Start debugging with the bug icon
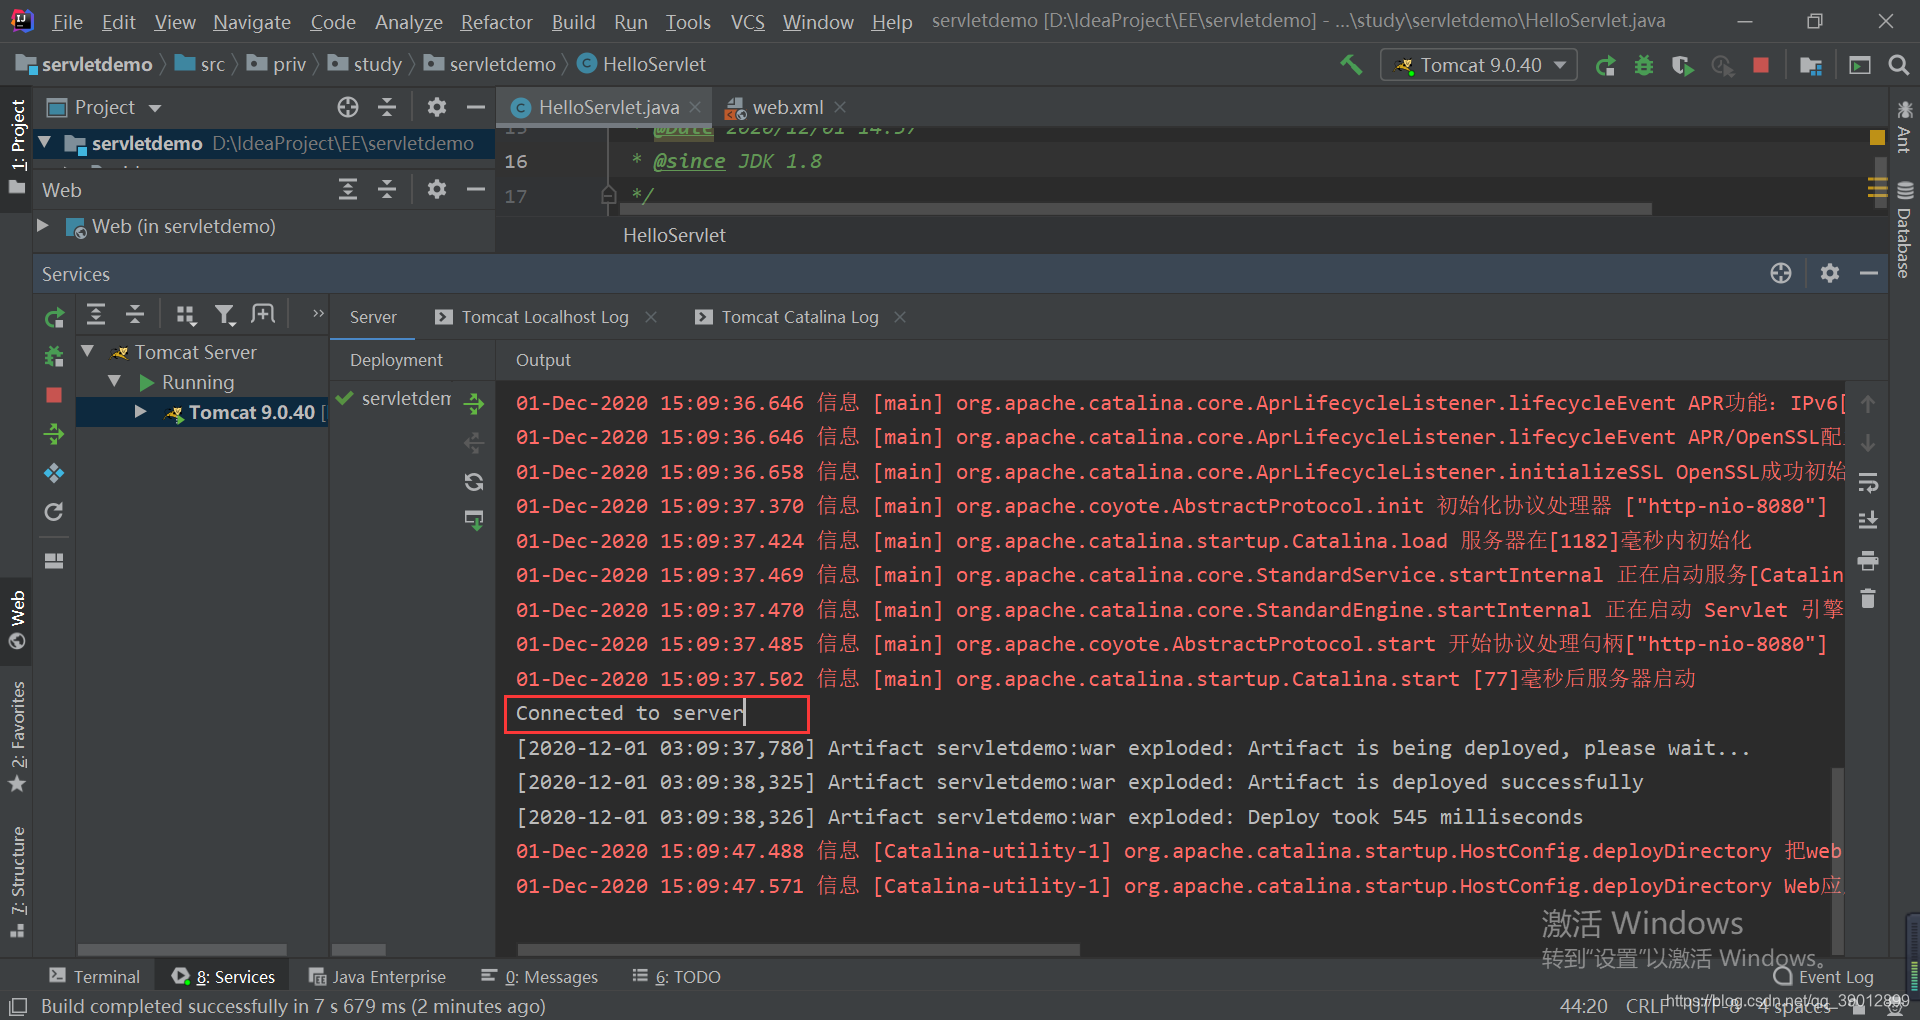This screenshot has width=1920, height=1020. (x=1644, y=66)
